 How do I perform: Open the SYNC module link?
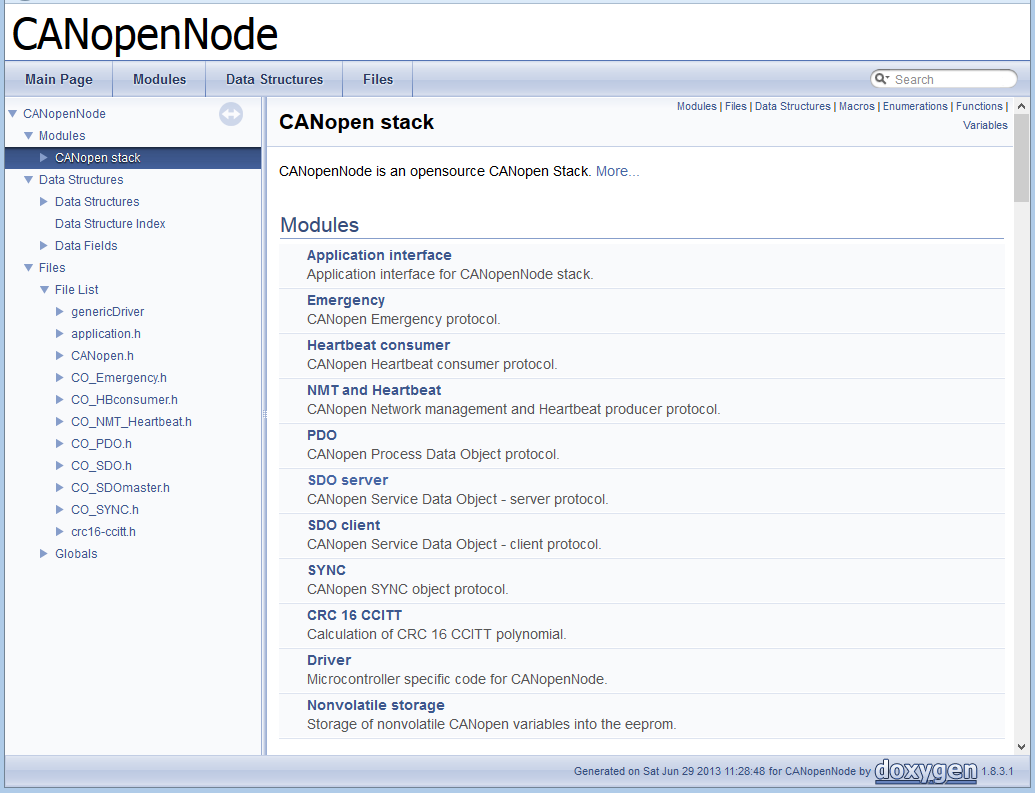click(x=326, y=570)
